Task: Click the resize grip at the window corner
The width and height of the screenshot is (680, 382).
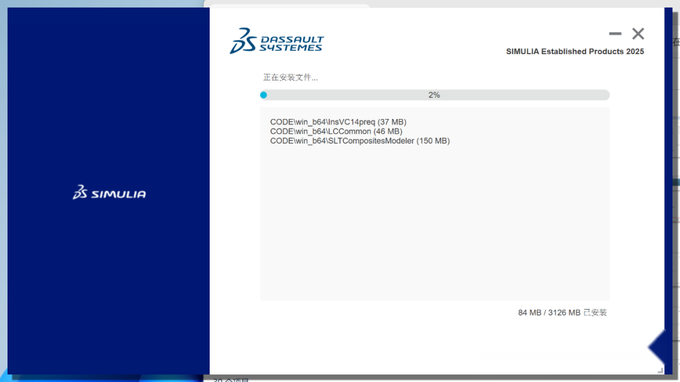Action: tap(660, 370)
